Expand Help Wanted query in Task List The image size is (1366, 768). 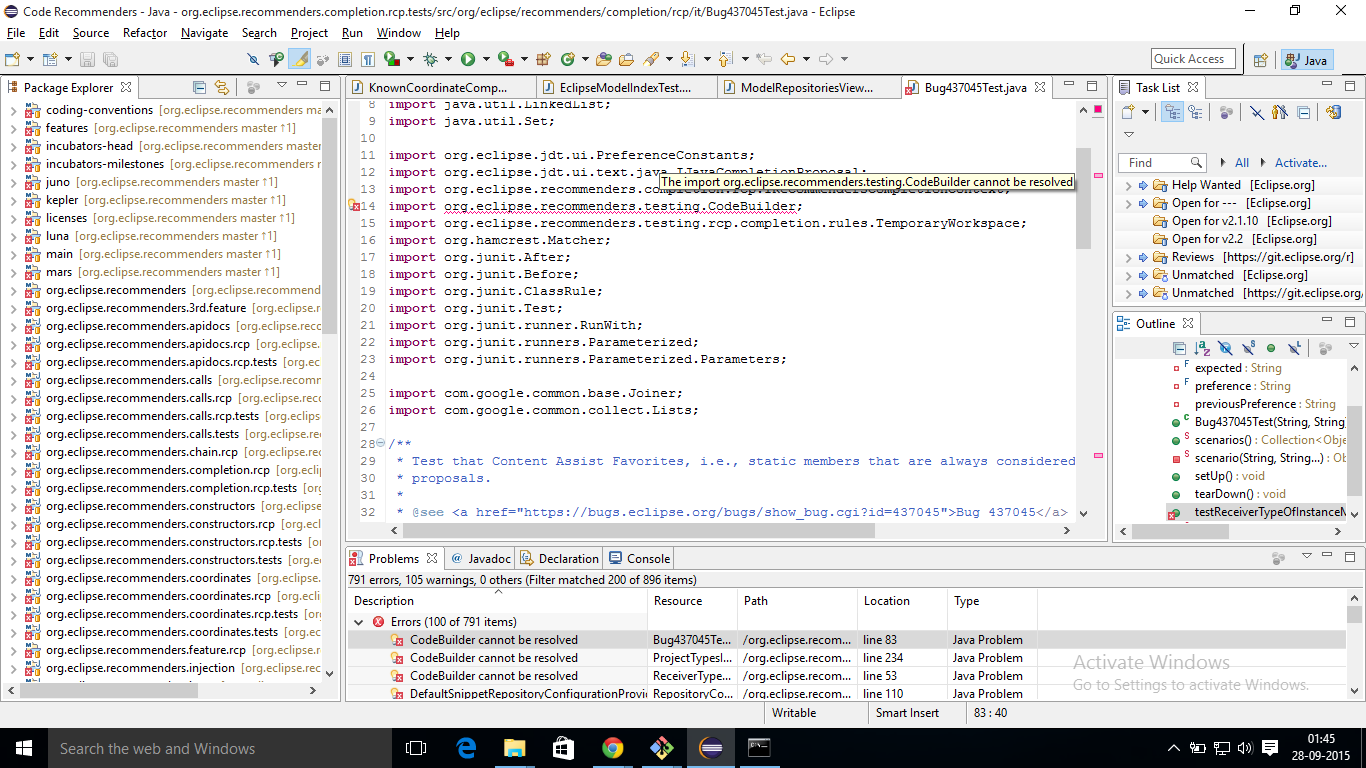point(1128,185)
